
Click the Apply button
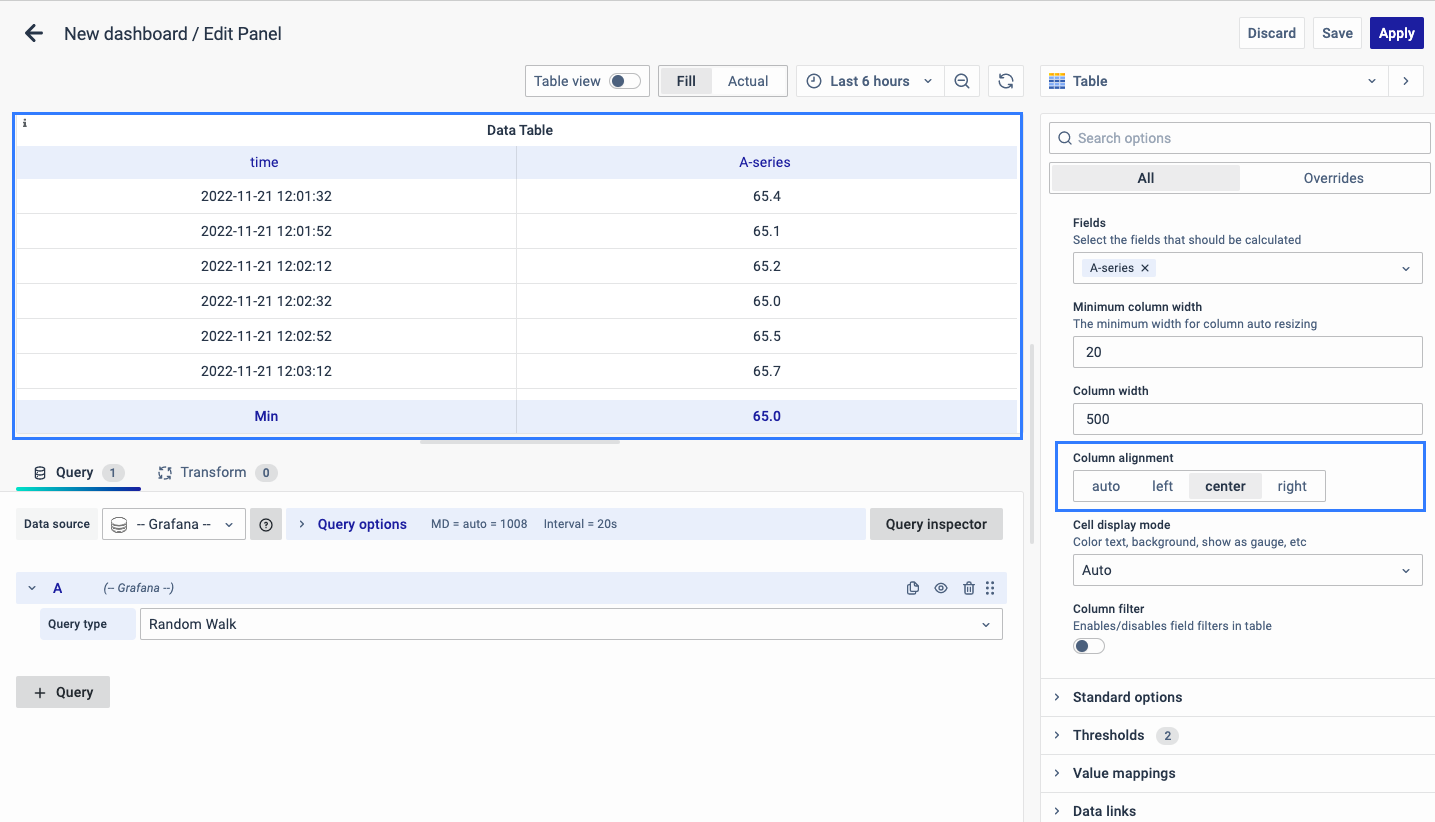(x=1396, y=33)
